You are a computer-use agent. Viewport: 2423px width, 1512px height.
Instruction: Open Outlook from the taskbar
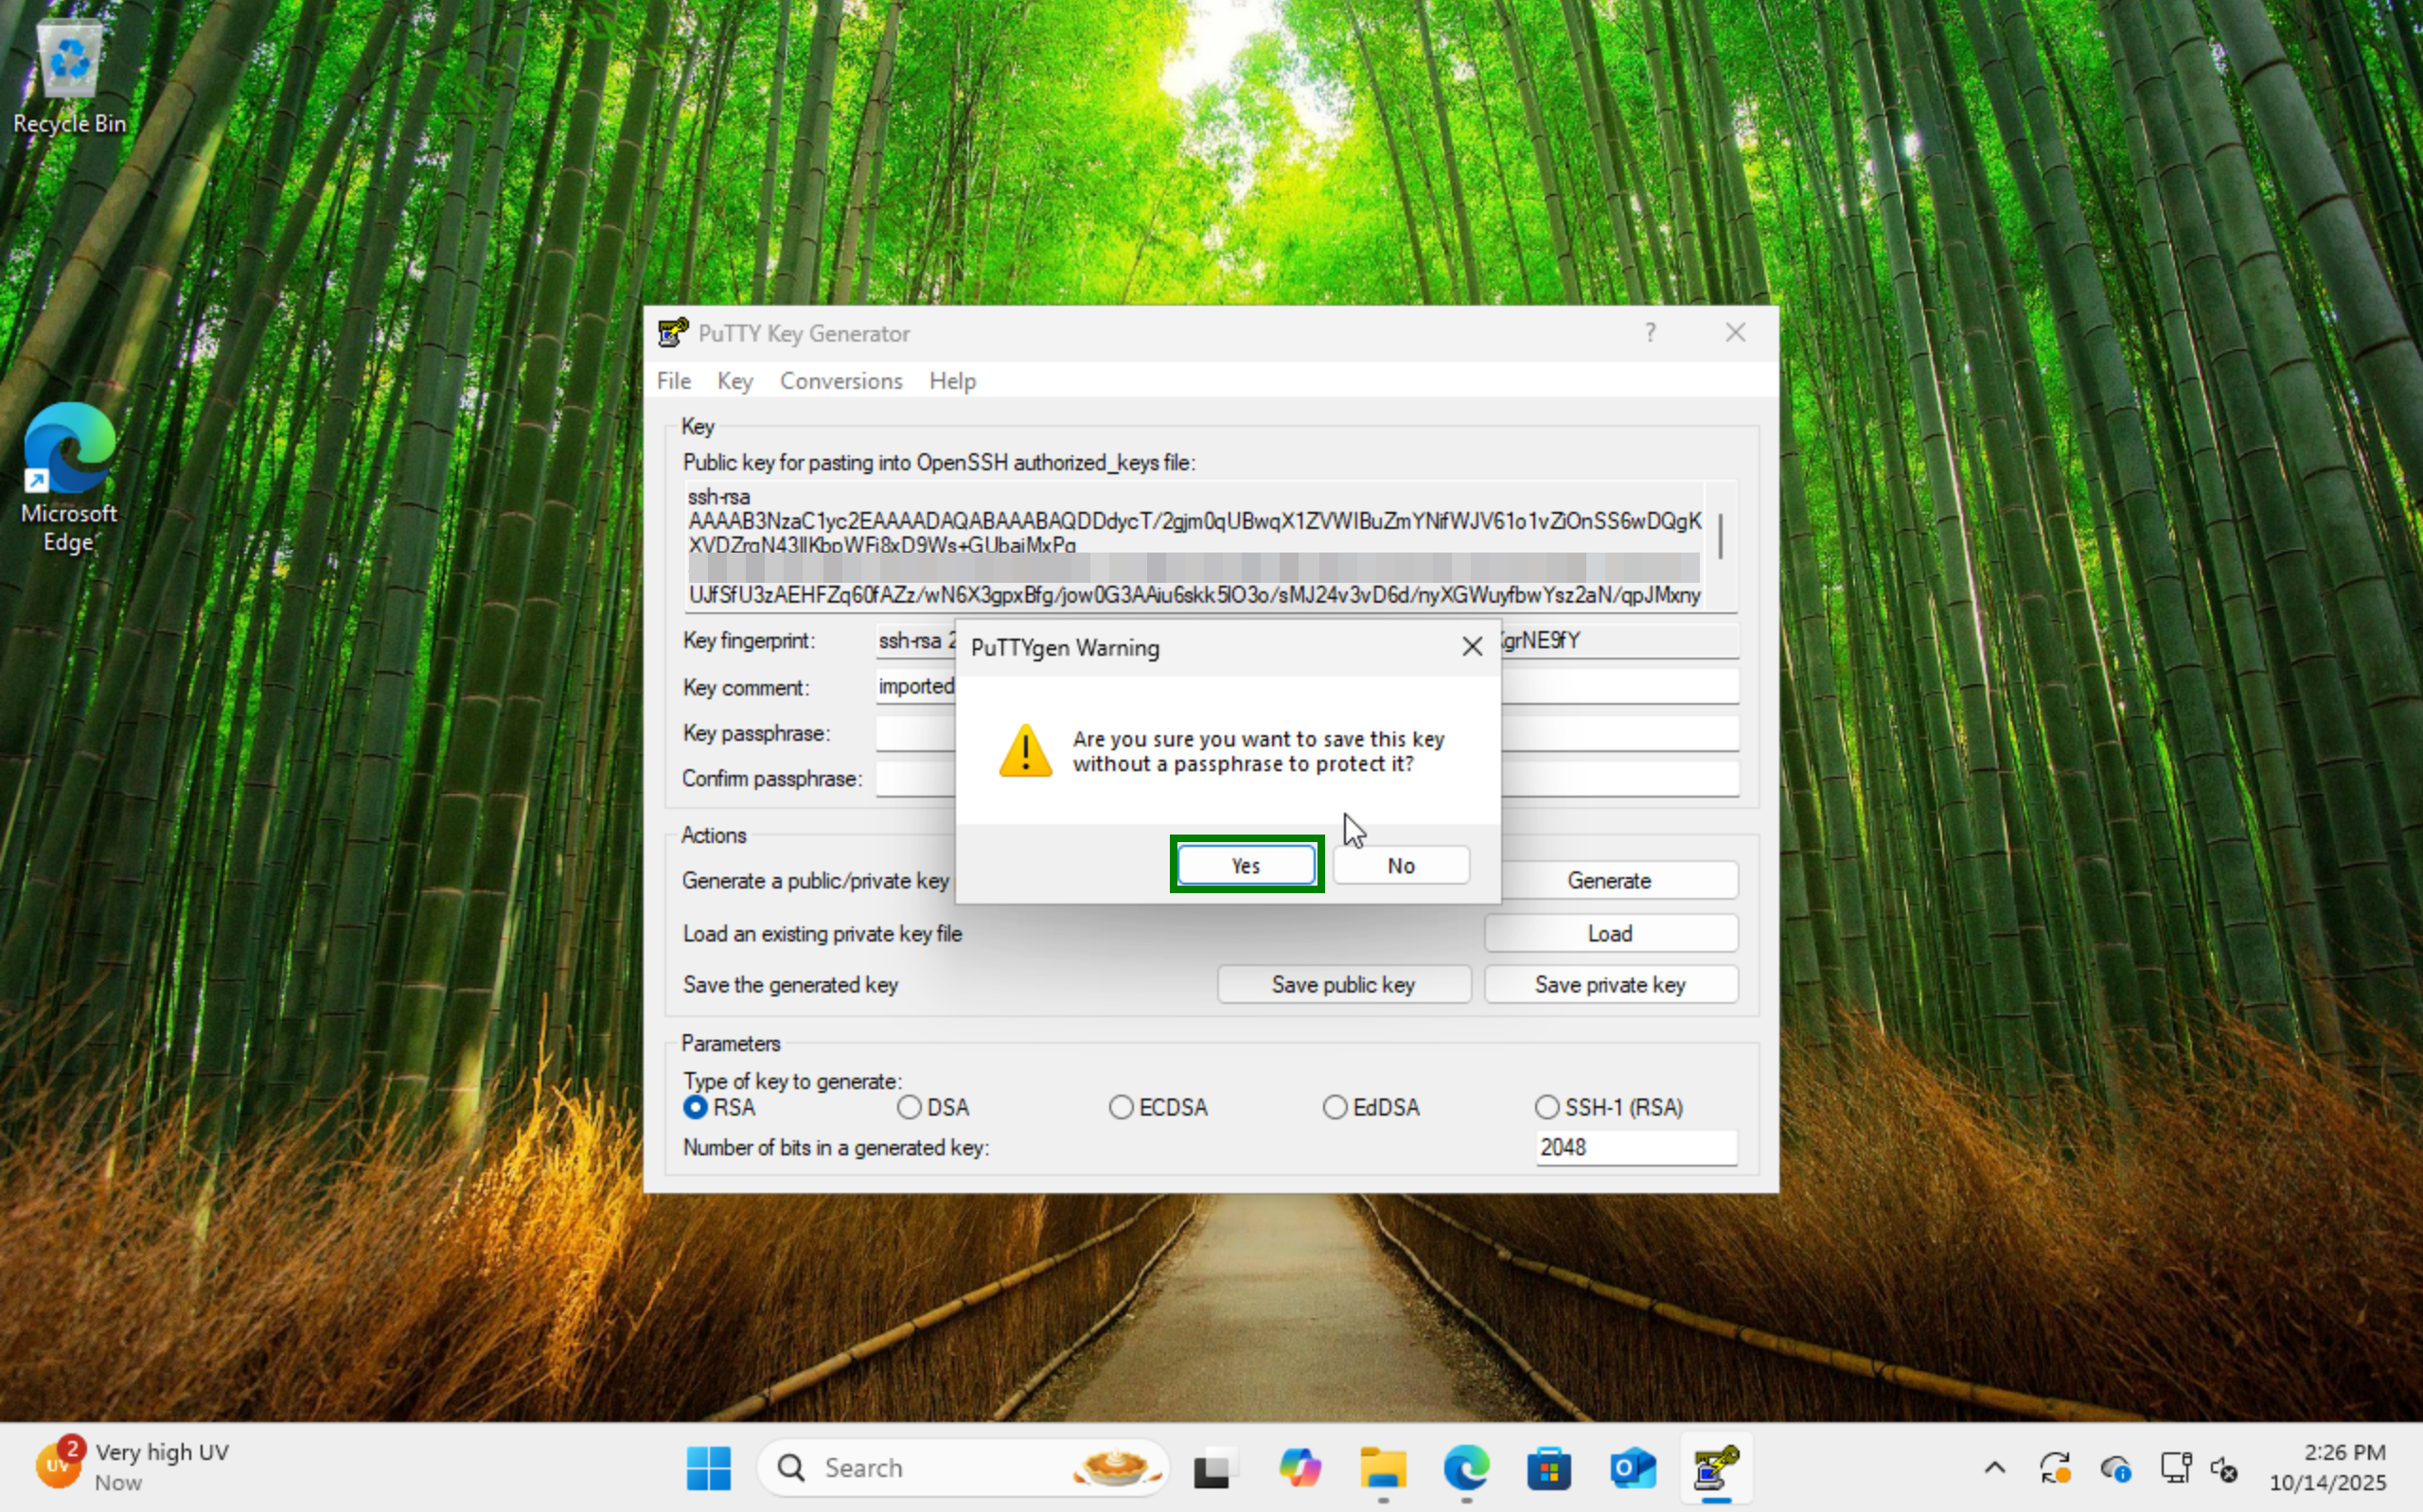click(x=1632, y=1467)
